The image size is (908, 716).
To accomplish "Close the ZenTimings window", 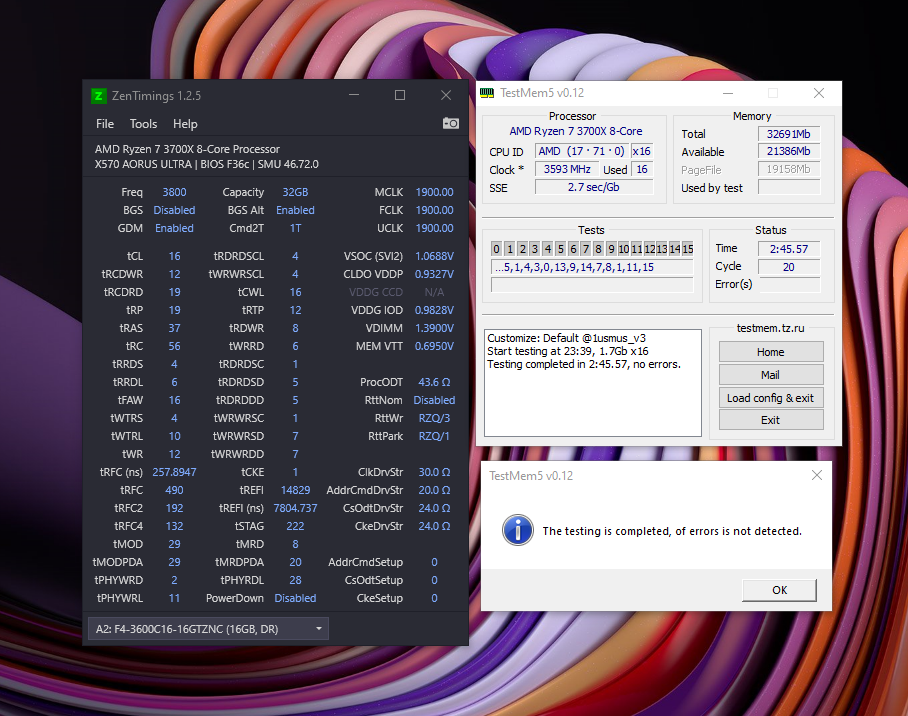I will [x=446, y=95].
